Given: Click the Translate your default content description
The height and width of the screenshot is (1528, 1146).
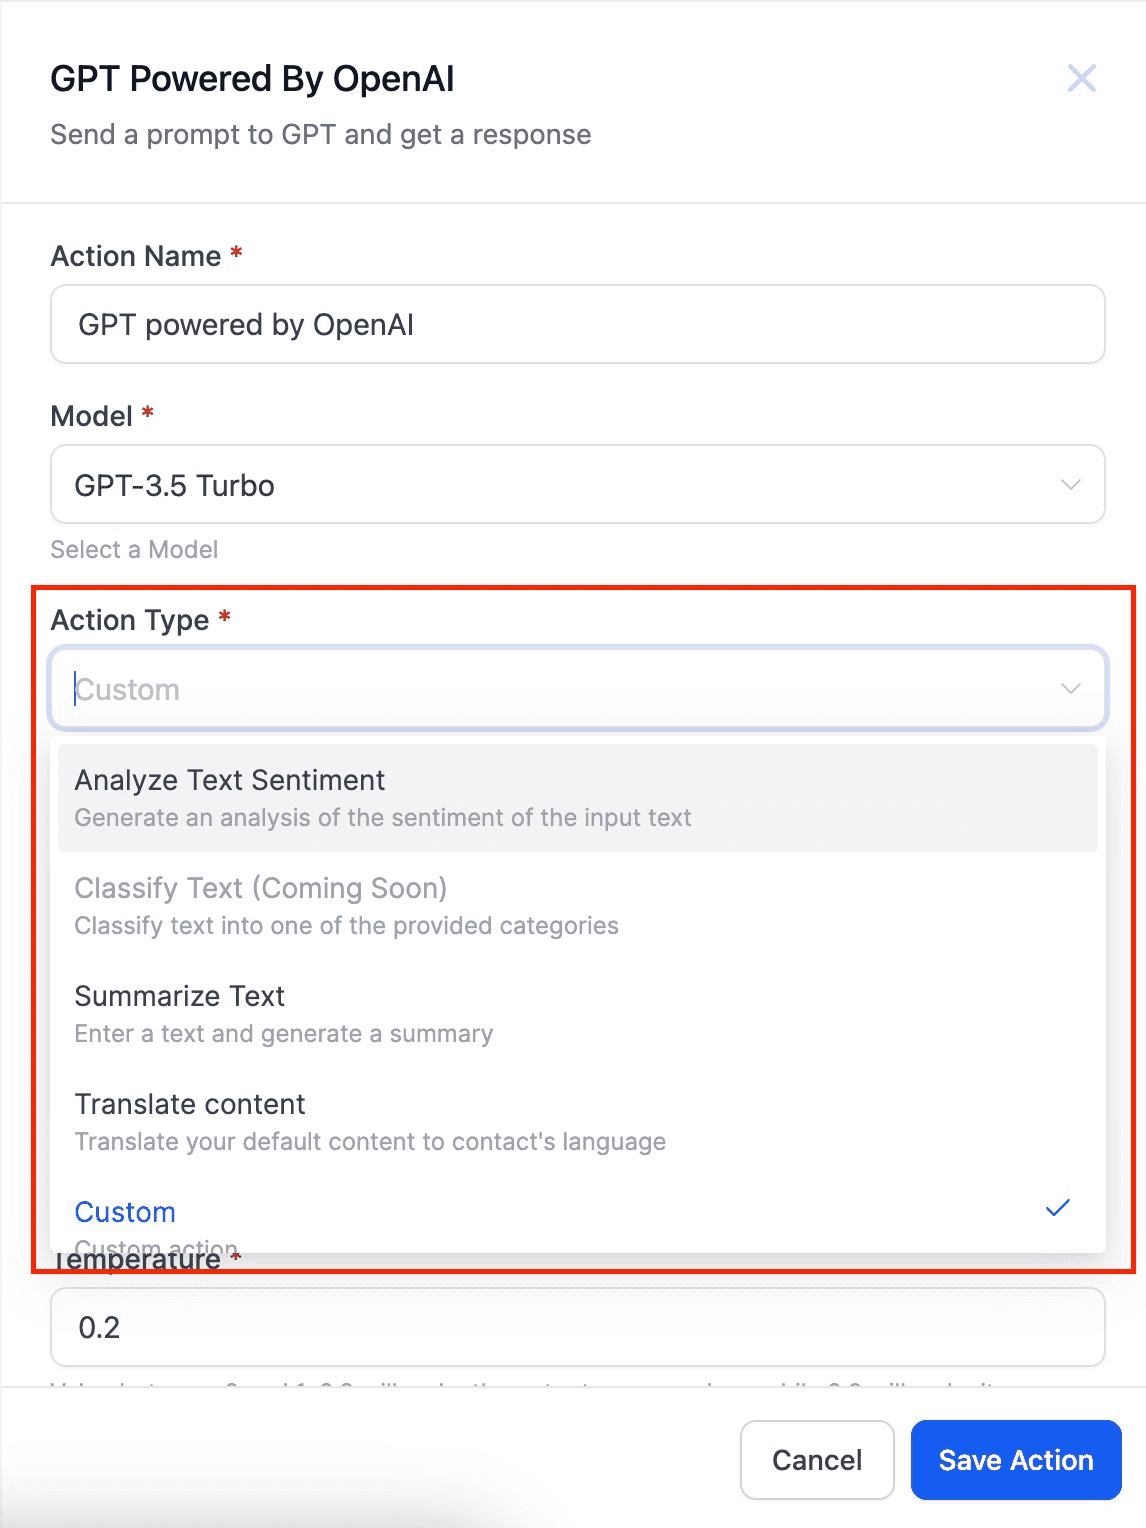Looking at the screenshot, I should (370, 1142).
